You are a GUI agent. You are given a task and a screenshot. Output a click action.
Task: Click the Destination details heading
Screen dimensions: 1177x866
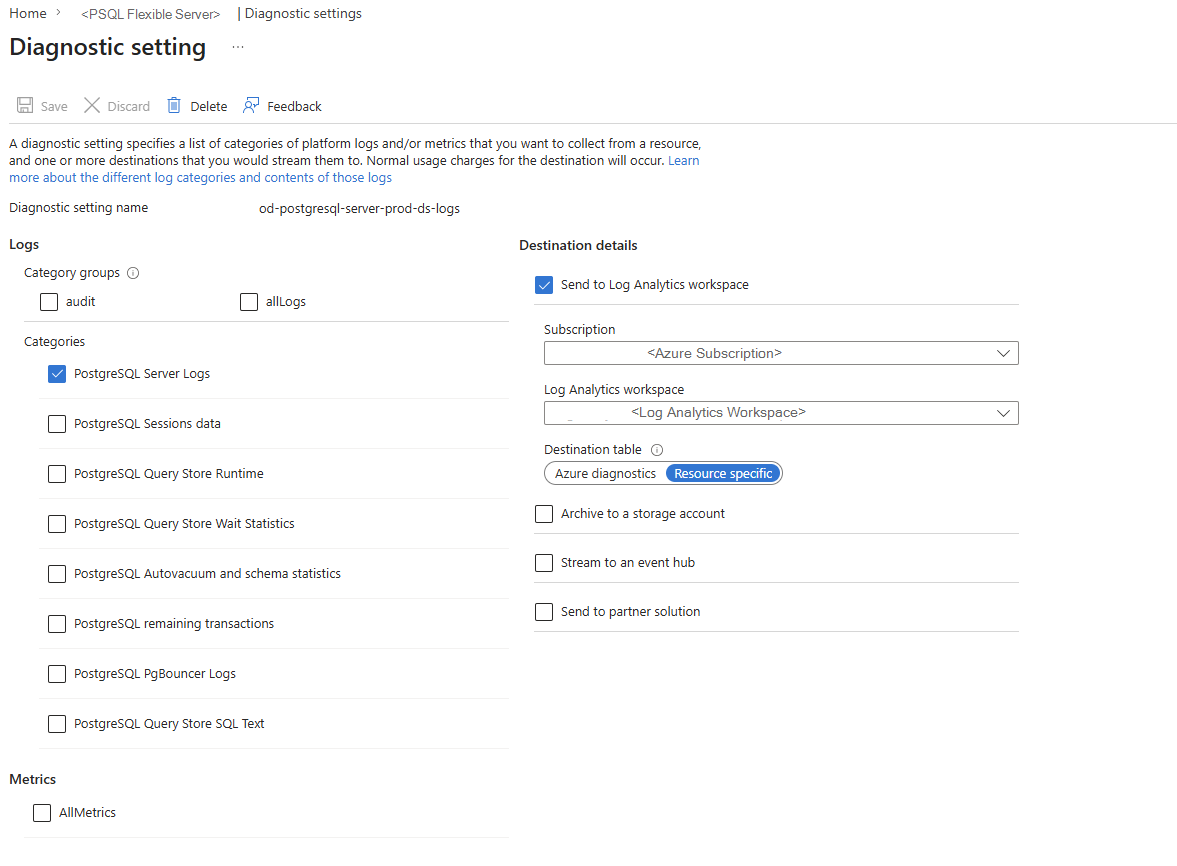coord(578,245)
